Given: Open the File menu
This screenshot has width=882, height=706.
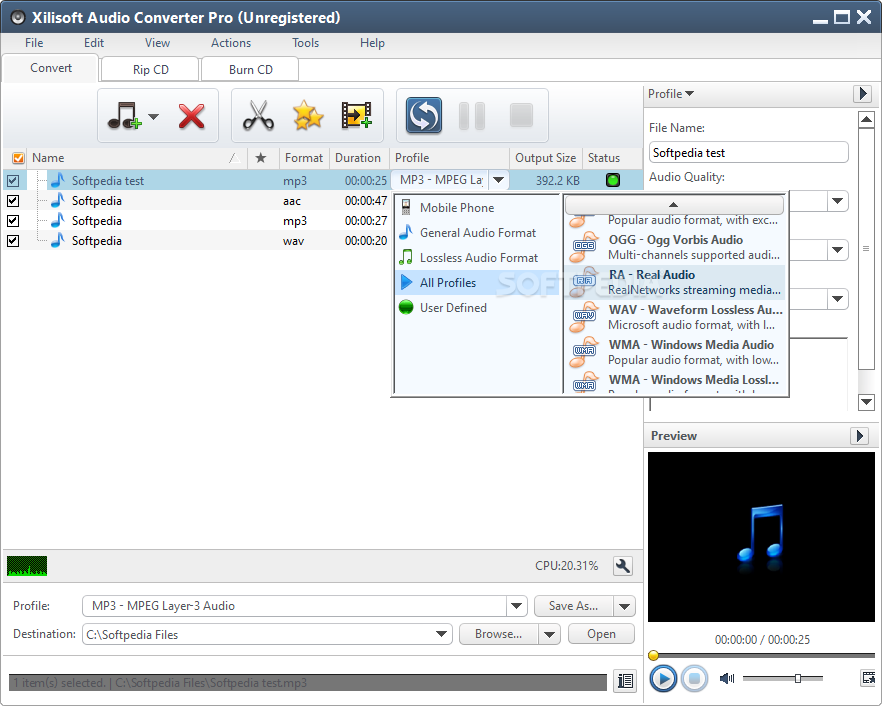Looking at the screenshot, I should (34, 43).
